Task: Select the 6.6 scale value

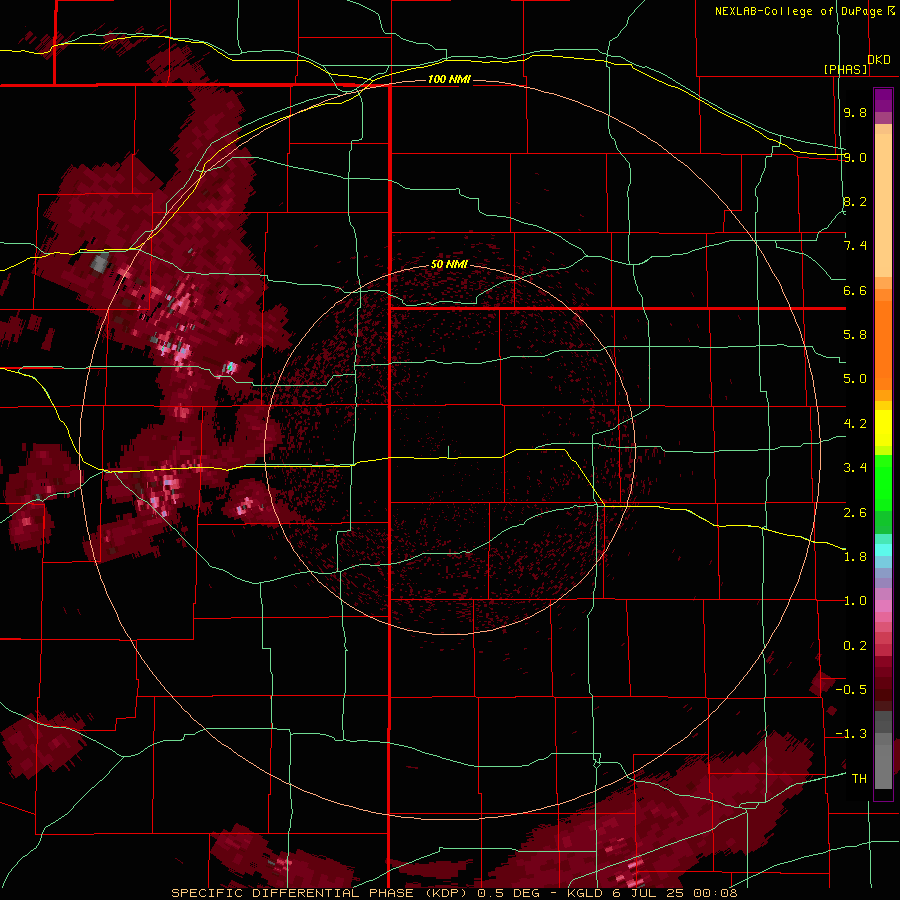Action: [855, 290]
